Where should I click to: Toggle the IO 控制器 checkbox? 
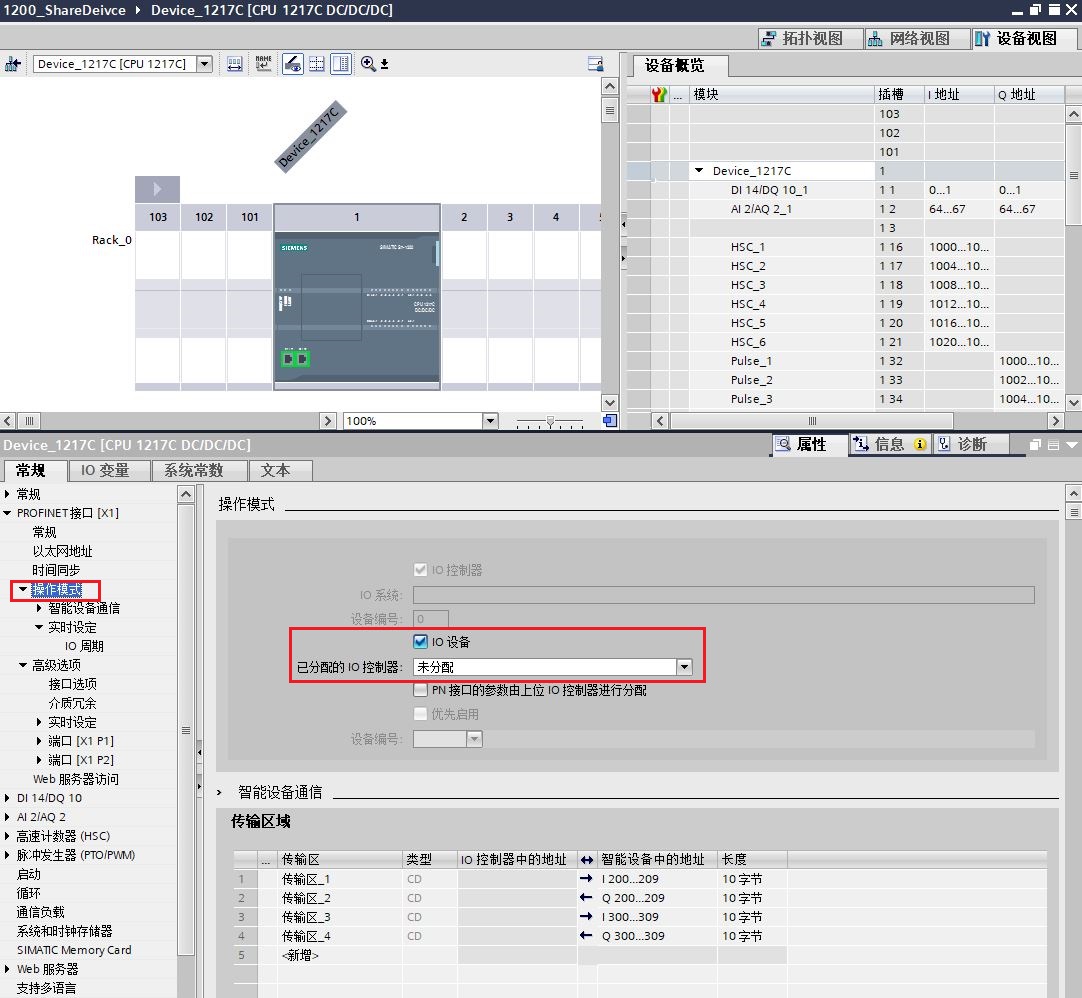tap(420, 569)
